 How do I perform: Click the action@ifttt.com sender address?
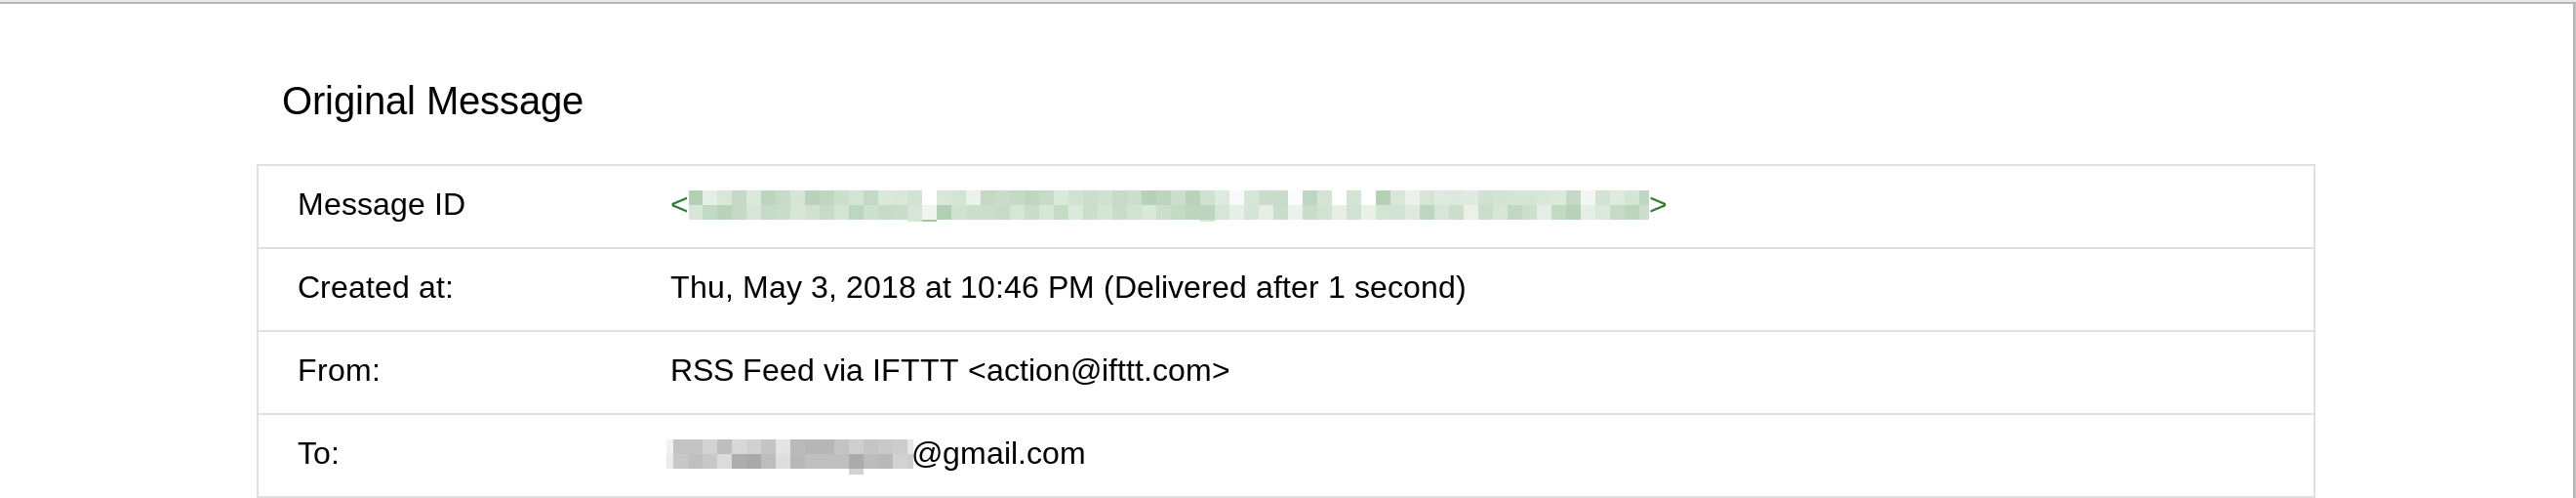point(1099,370)
